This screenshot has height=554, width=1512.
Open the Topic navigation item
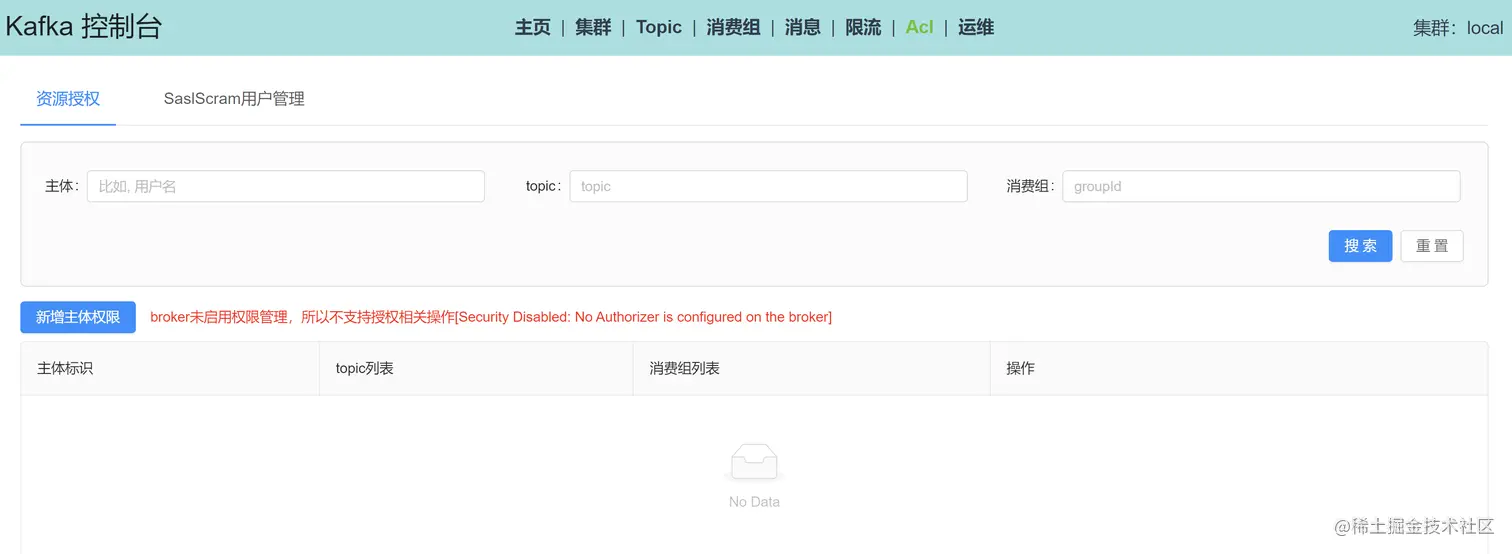(659, 27)
